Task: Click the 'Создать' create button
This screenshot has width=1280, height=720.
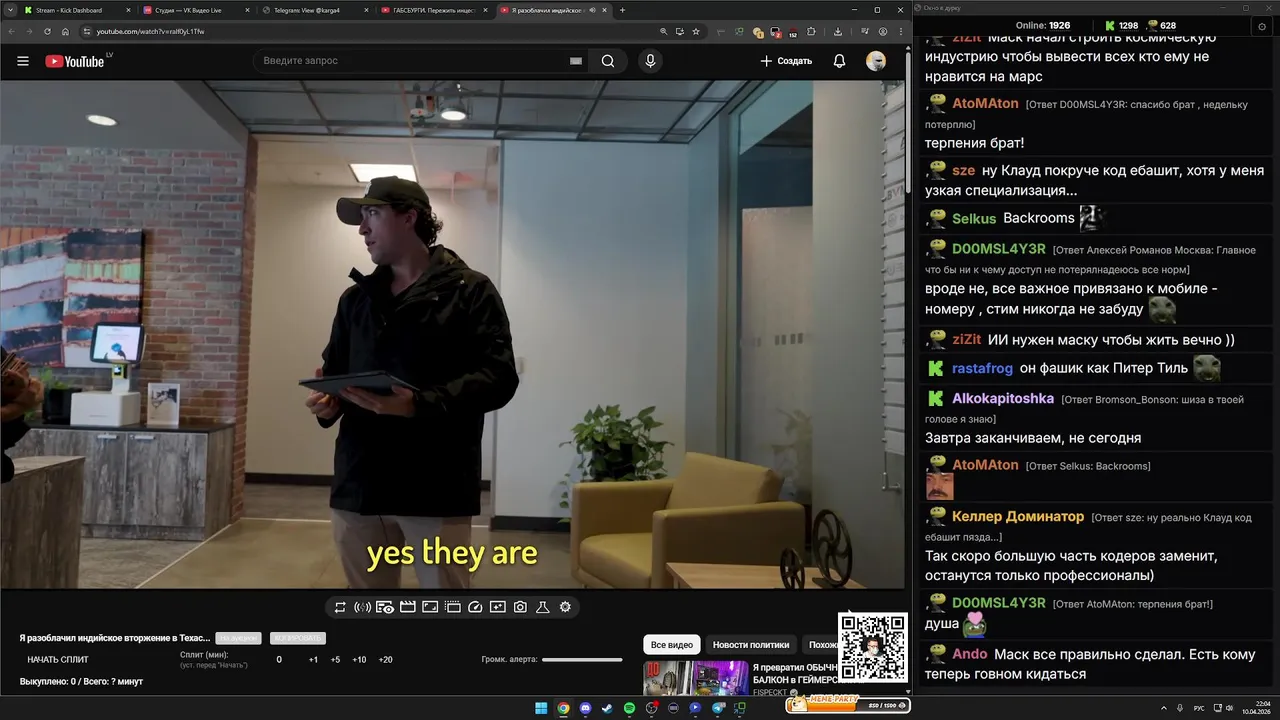Action: (786, 61)
